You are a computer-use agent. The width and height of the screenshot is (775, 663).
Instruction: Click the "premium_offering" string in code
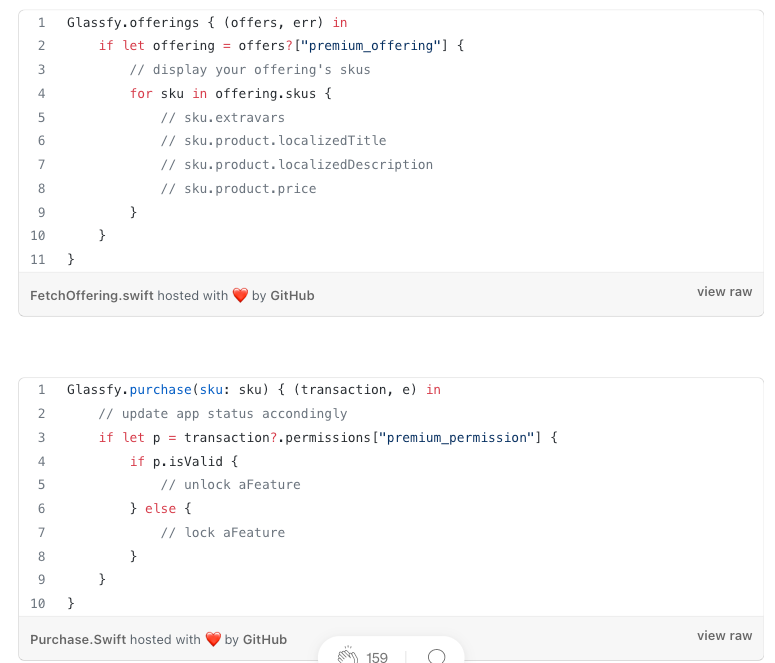(371, 46)
